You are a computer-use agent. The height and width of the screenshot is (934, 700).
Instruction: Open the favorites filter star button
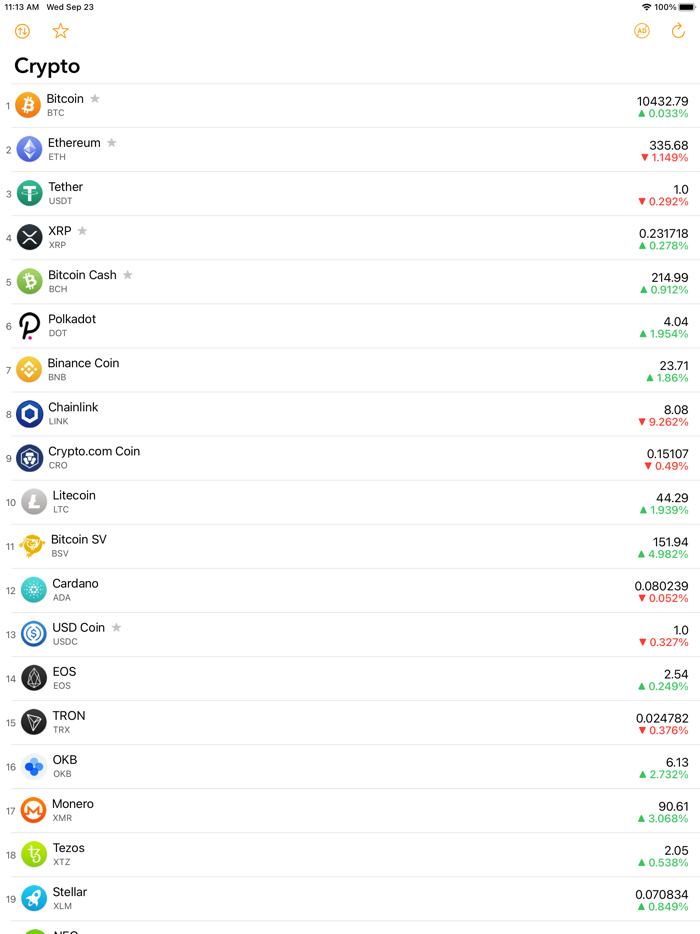coord(60,31)
